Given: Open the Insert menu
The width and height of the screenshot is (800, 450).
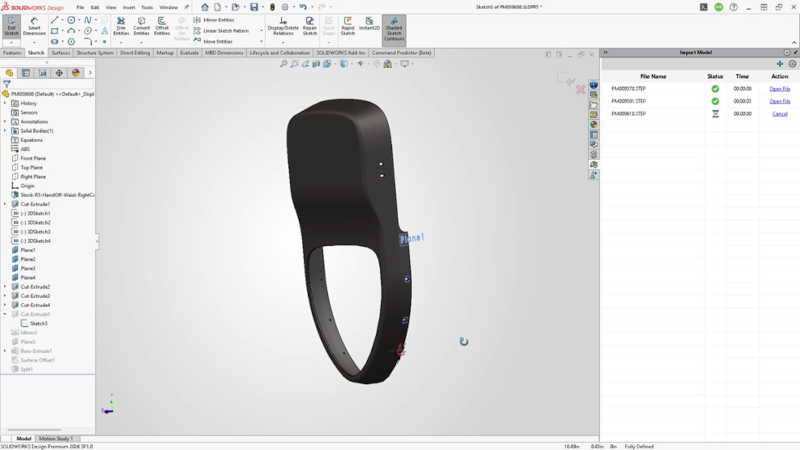Looking at the screenshot, I should pos(128,7).
